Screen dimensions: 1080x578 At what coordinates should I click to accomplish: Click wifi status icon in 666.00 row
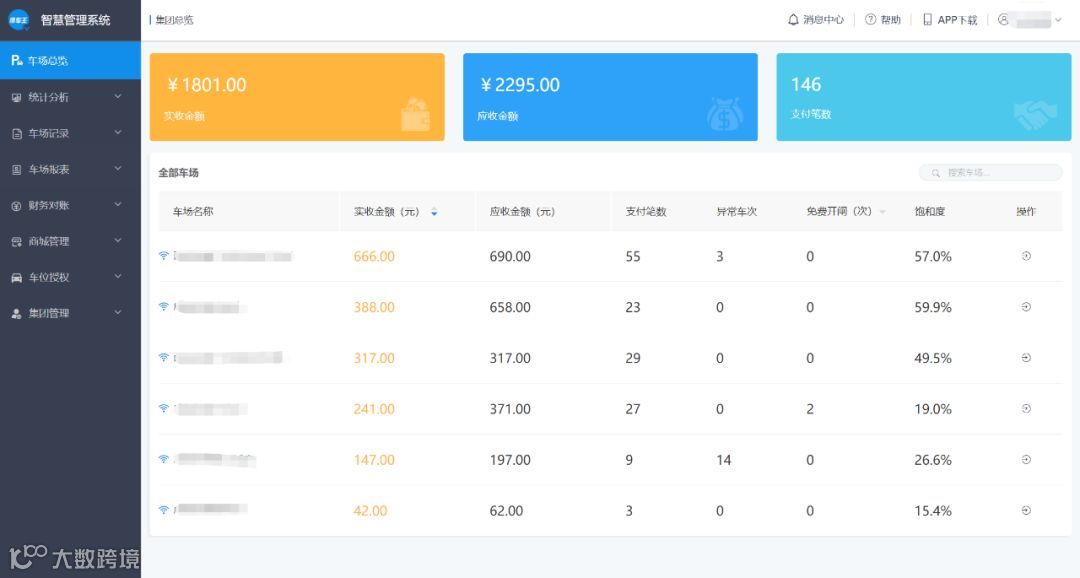point(163,256)
